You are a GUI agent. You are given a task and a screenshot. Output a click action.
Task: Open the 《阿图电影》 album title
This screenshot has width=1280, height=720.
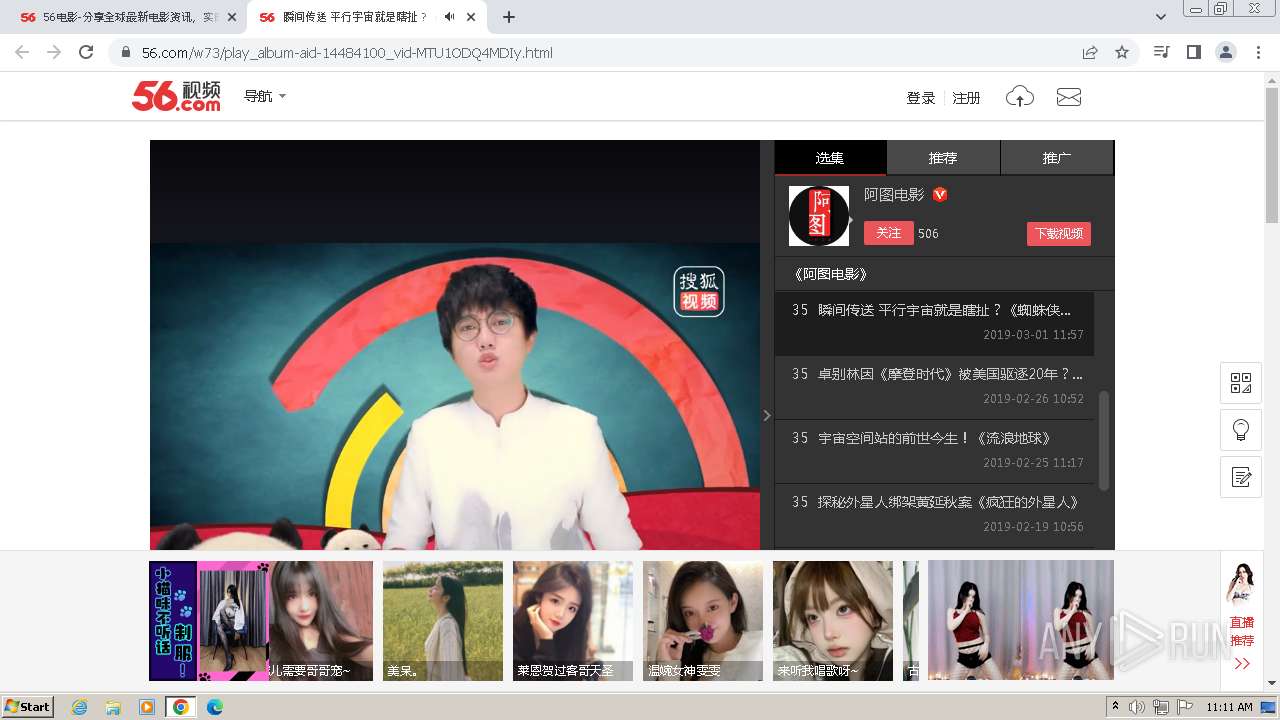coord(830,274)
